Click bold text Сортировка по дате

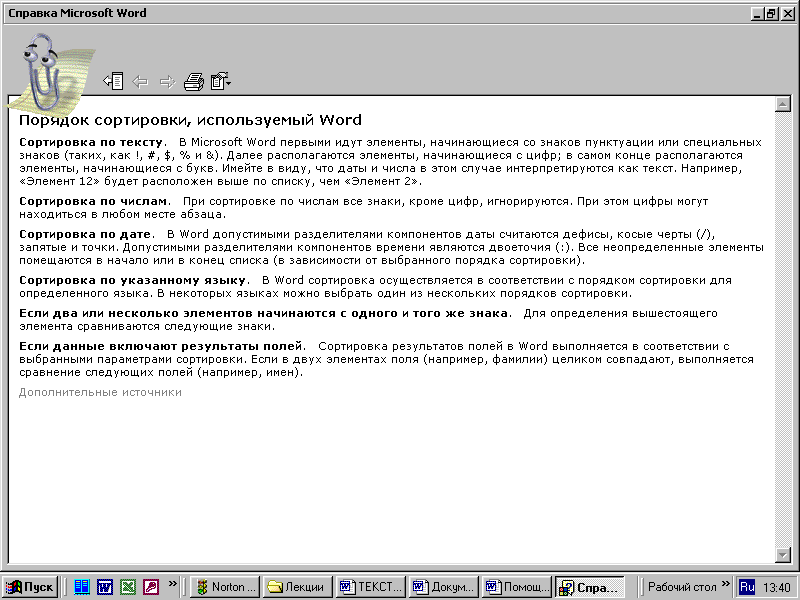[x=85, y=234]
